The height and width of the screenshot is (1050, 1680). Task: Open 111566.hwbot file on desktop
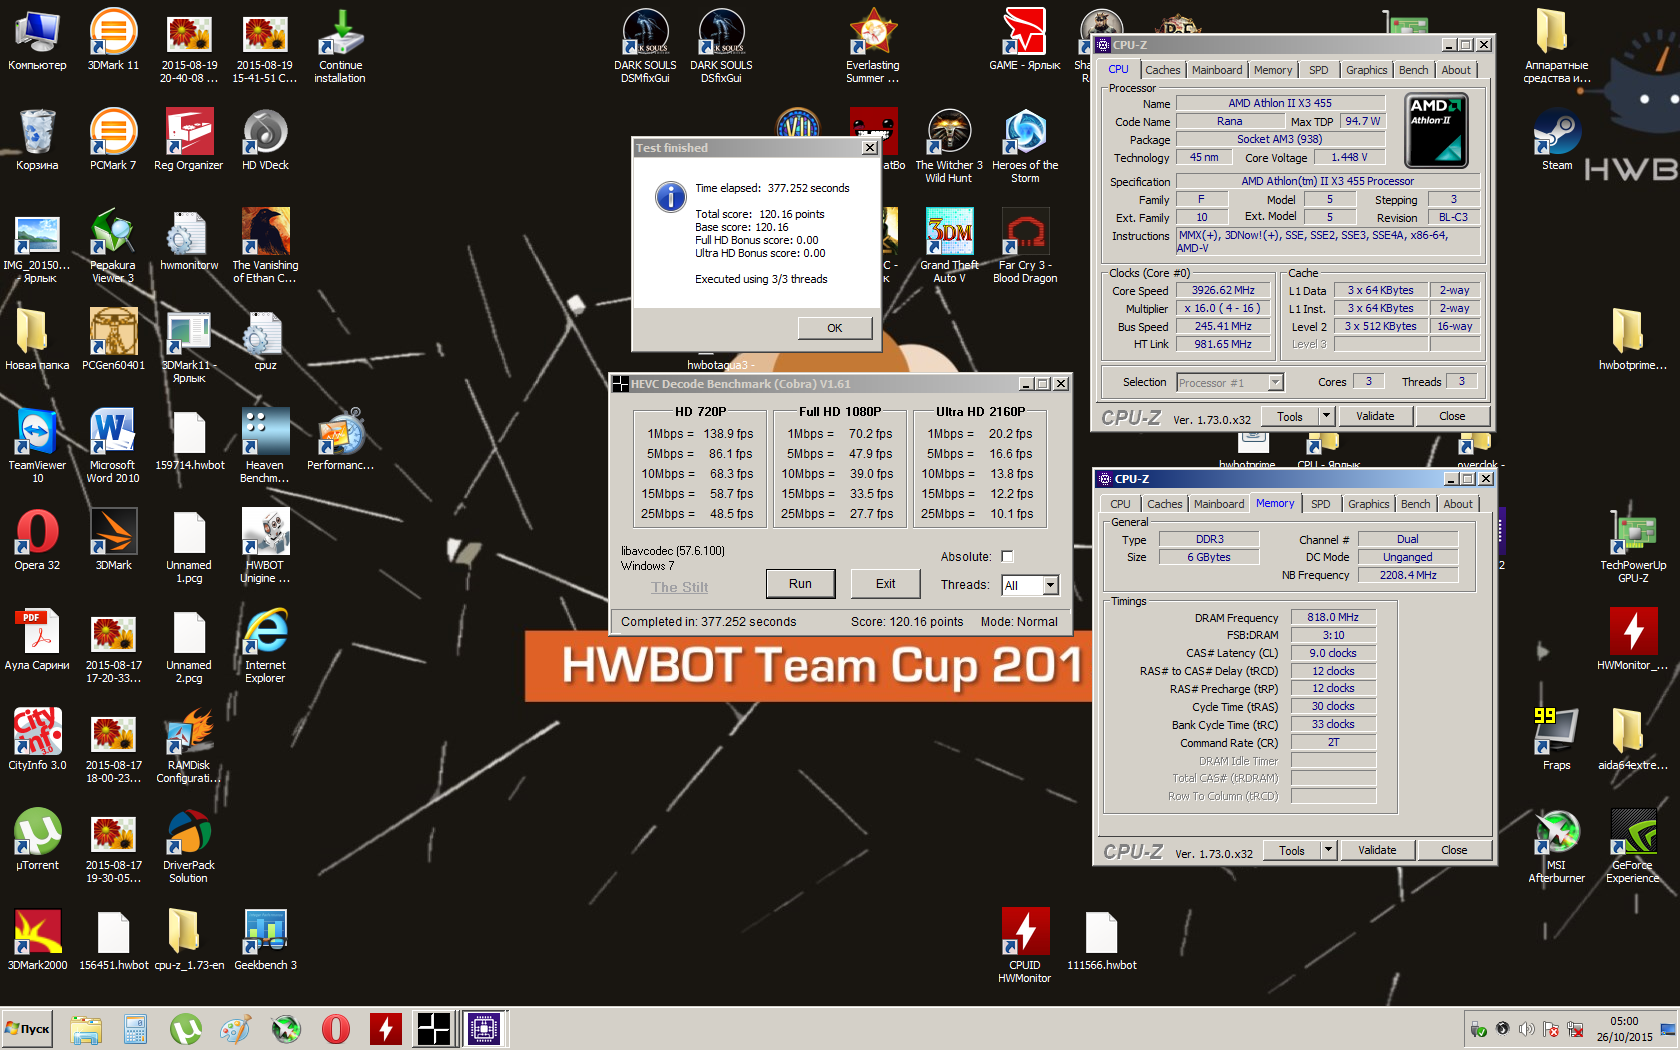[1101, 940]
